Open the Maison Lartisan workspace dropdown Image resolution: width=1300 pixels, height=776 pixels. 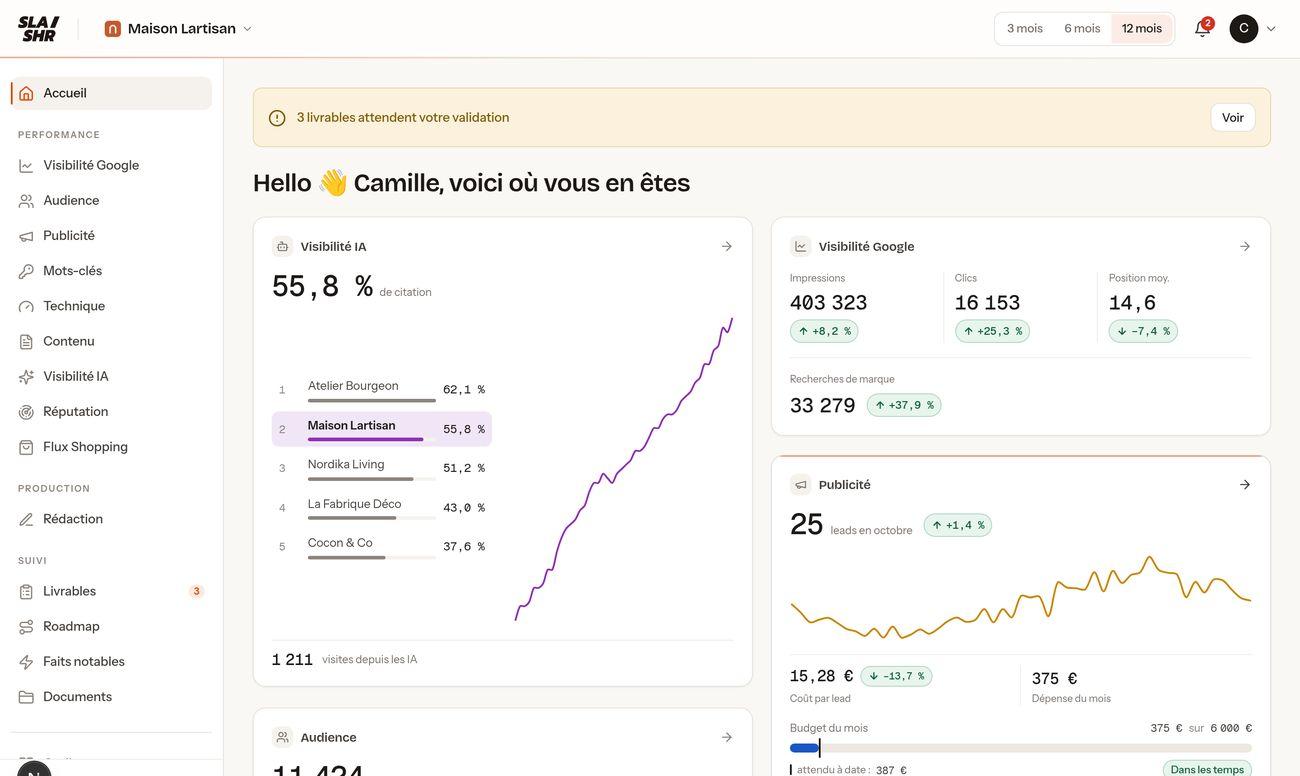click(x=179, y=29)
